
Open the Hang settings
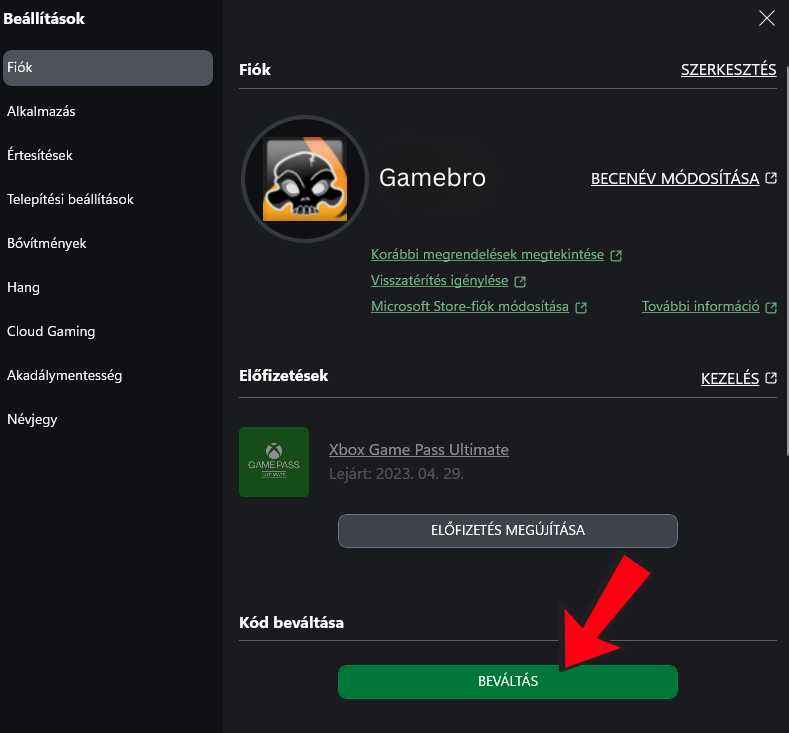[x=23, y=287]
